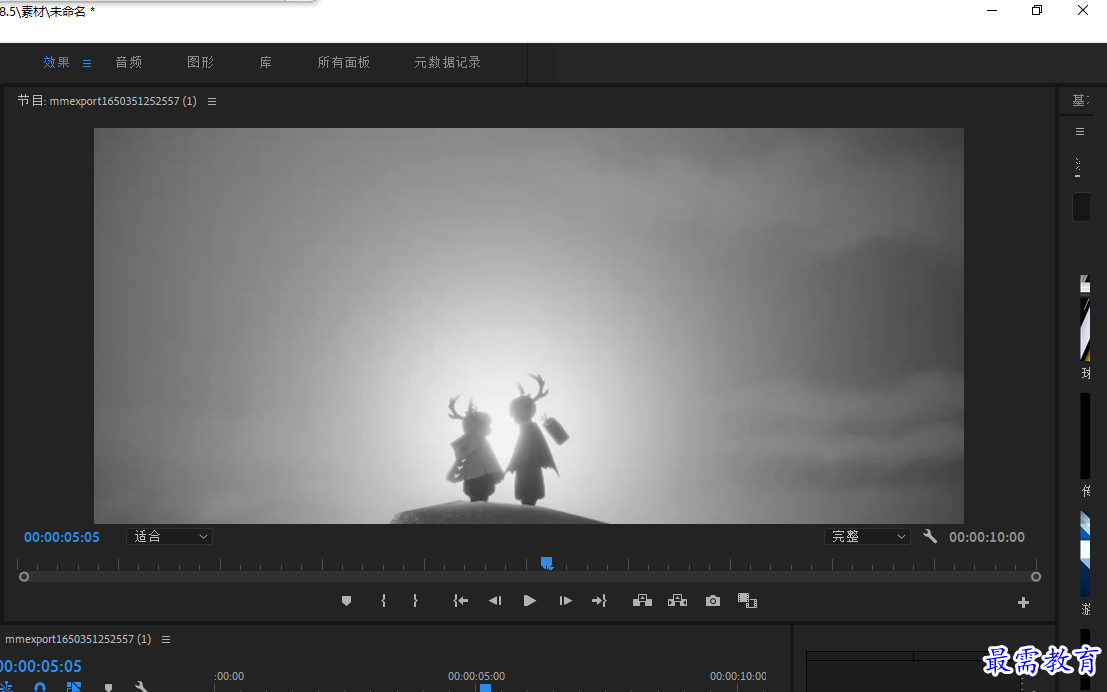This screenshot has width=1107, height=692.
Task: Open the 适合 zoom level dropdown
Action: (169, 537)
